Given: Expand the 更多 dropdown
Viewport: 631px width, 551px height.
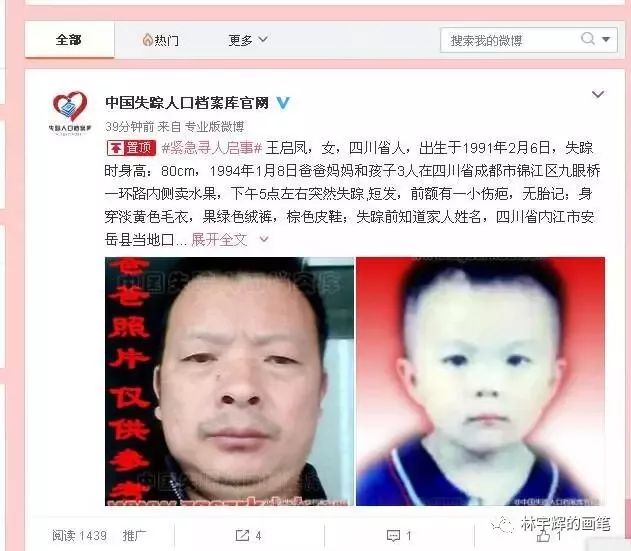Looking at the screenshot, I should pos(248,40).
